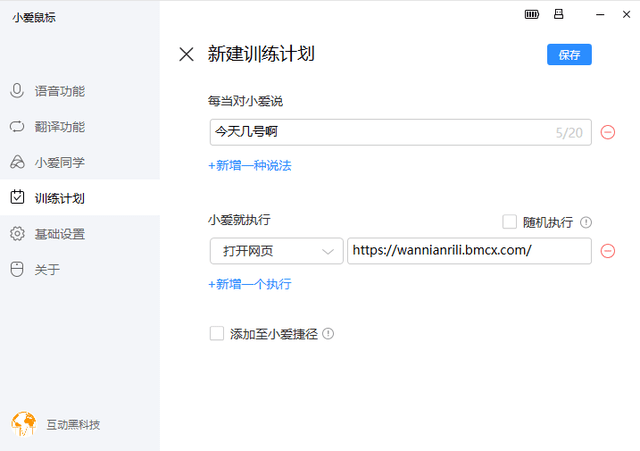This screenshot has height=451, width=640.
Task: Save the training plan with 保存
Action: coord(569,54)
